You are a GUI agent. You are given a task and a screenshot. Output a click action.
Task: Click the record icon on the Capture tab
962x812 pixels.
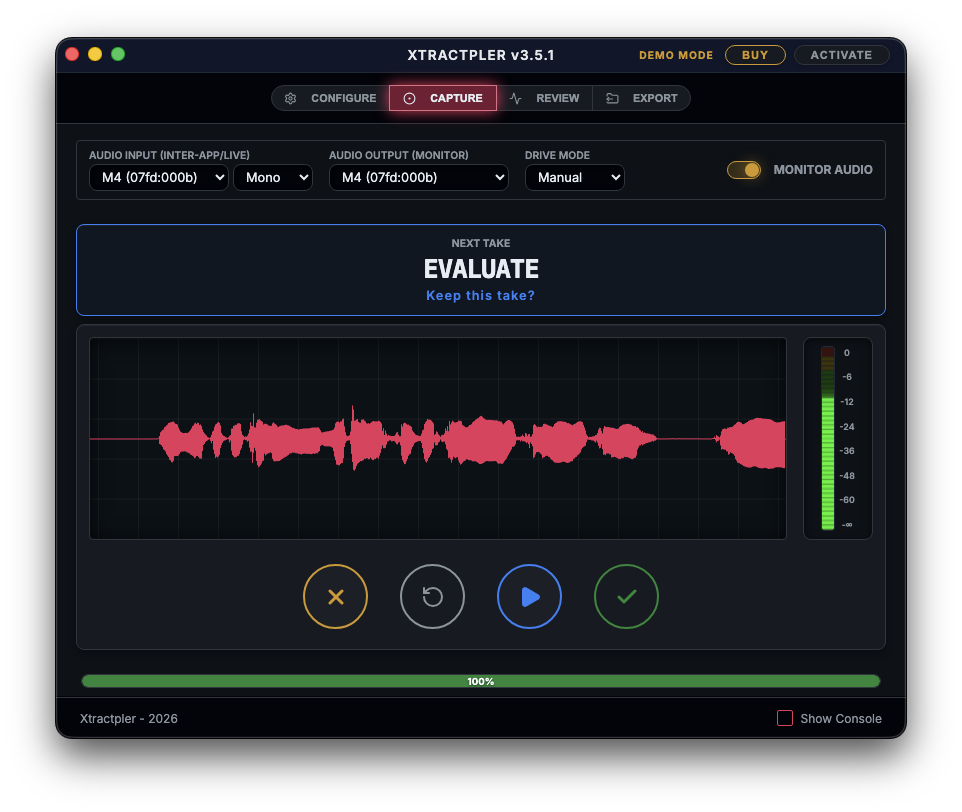(x=409, y=98)
